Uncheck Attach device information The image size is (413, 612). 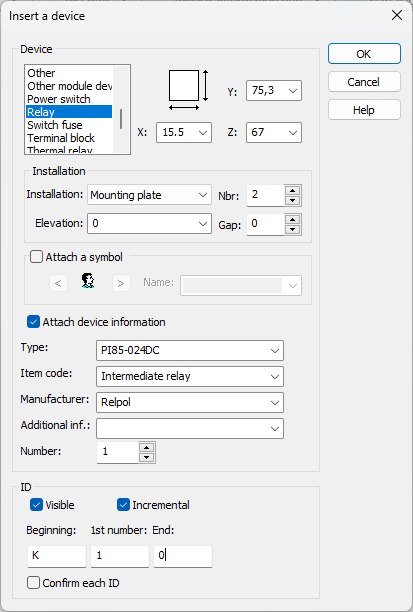pyautogui.click(x=33, y=322)
